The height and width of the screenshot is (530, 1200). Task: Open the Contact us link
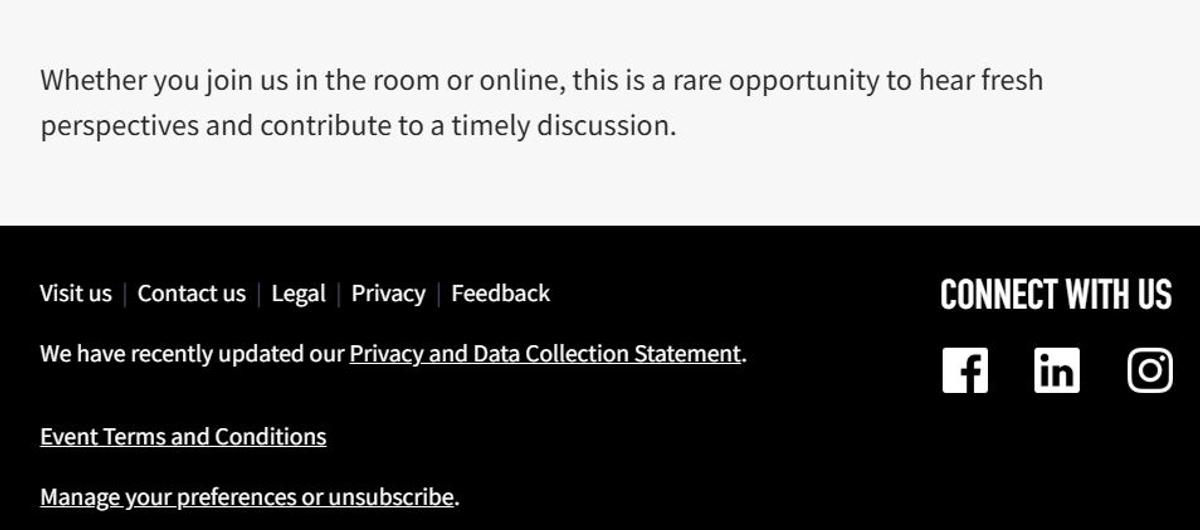pos(191,294)
